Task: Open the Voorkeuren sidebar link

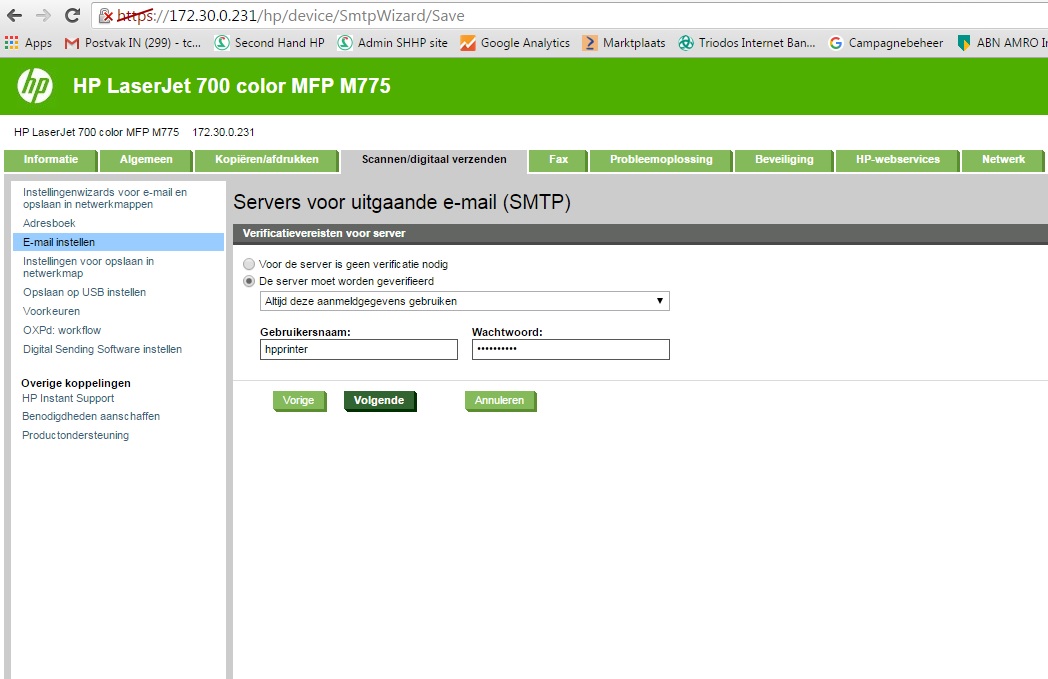Action: [x=51, y=311]
